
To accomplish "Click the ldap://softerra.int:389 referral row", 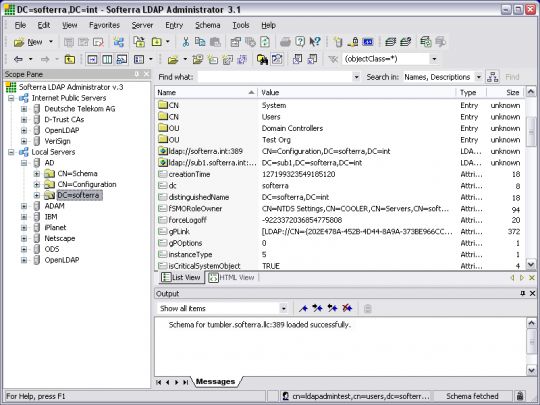I will pos(339,151).
